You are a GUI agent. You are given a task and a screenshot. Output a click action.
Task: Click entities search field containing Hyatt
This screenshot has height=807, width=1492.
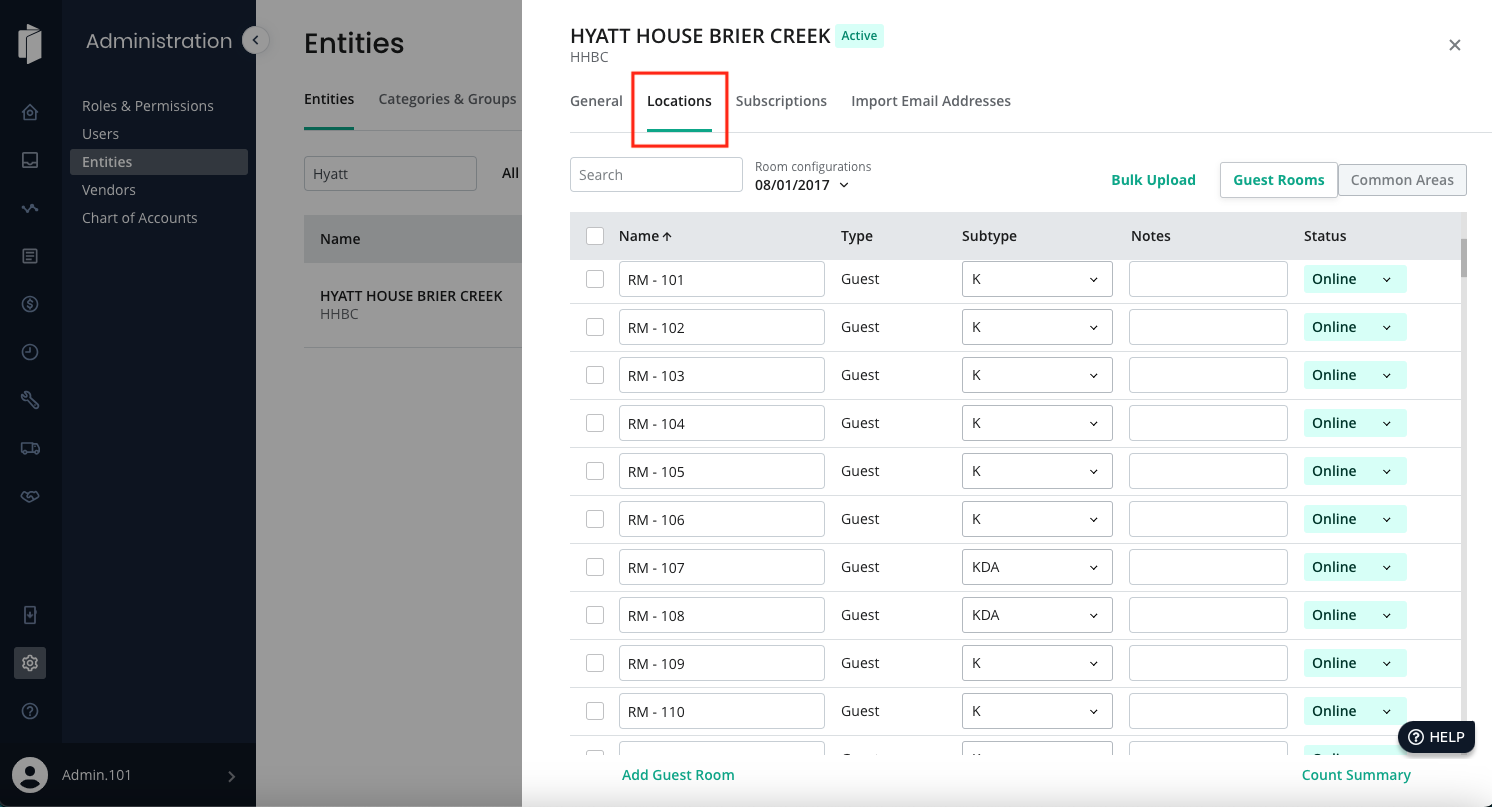click(390, 174)
